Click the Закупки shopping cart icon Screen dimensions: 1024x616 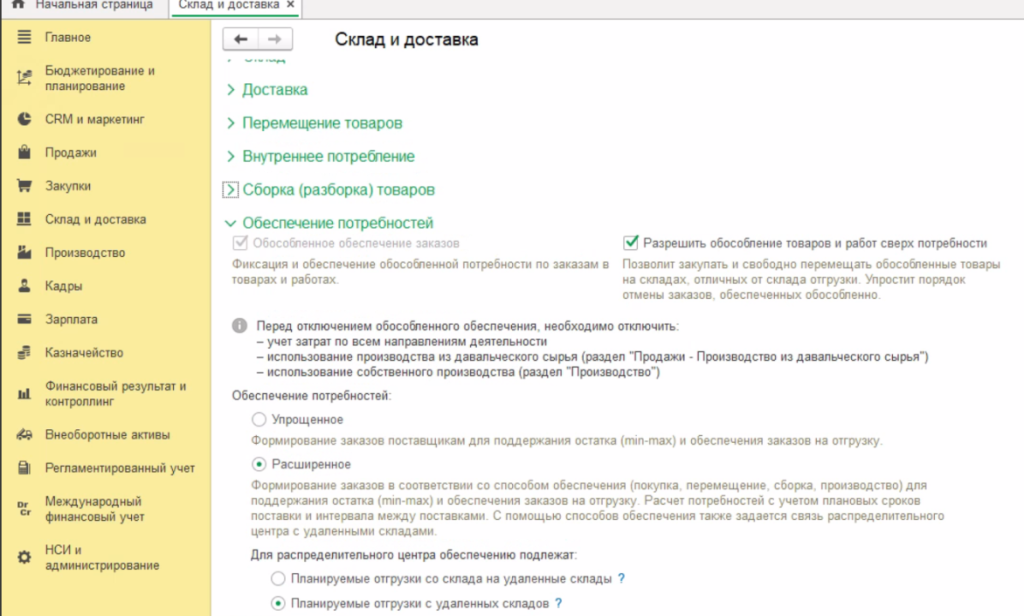[25, 186]
